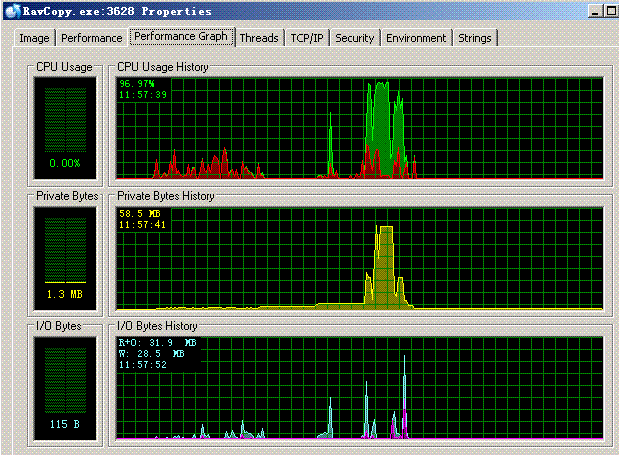Switch to the Environment tab
This screenshot has height=455, width=619.
click(416, 38)
